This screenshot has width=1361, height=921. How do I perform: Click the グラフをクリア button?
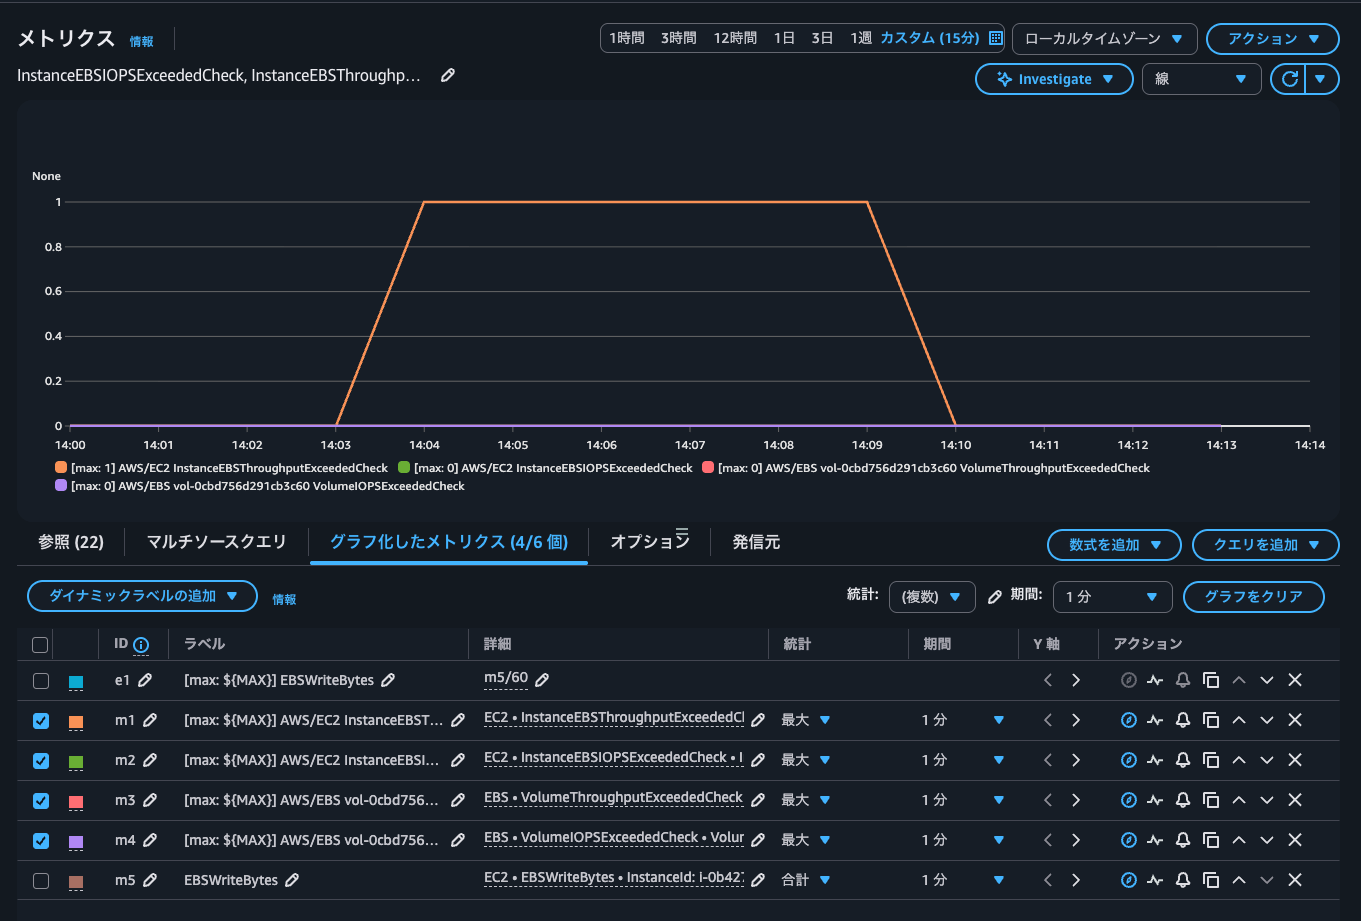[x=1253, y=596]
